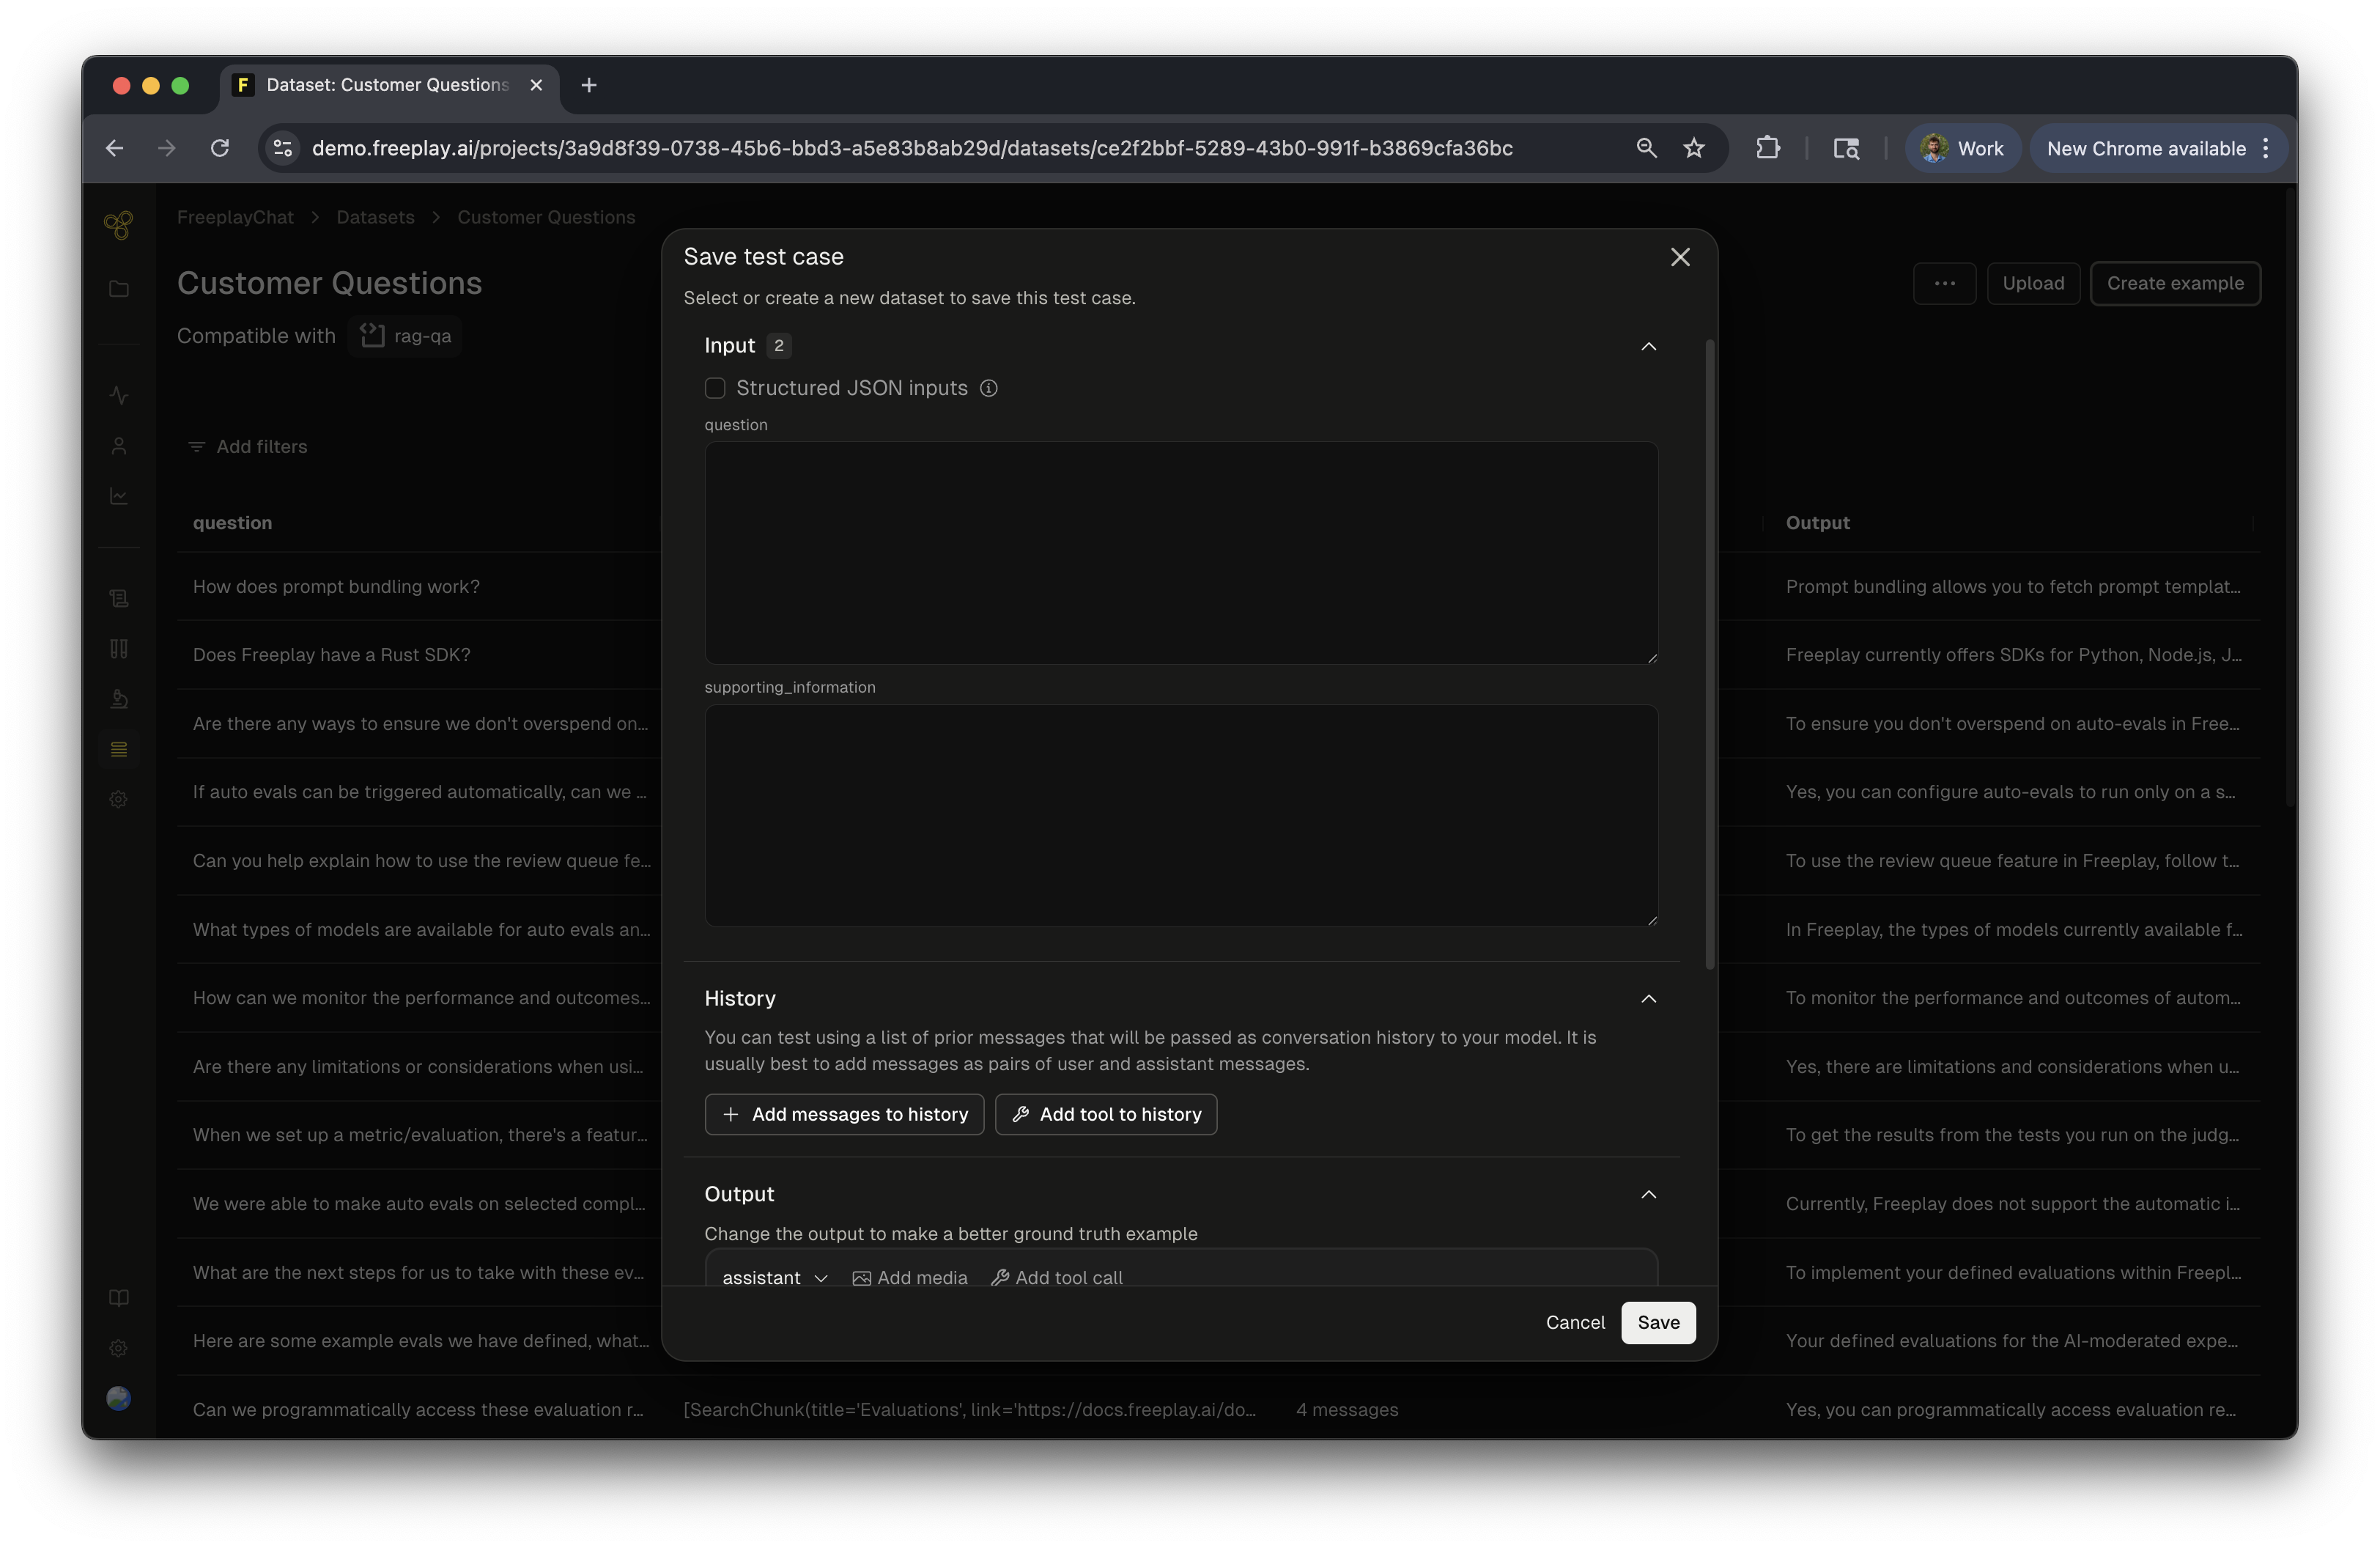Click the info icon beside Structured JSON inputs
The image size is (2380, 1548).
[x=988, y=388]
